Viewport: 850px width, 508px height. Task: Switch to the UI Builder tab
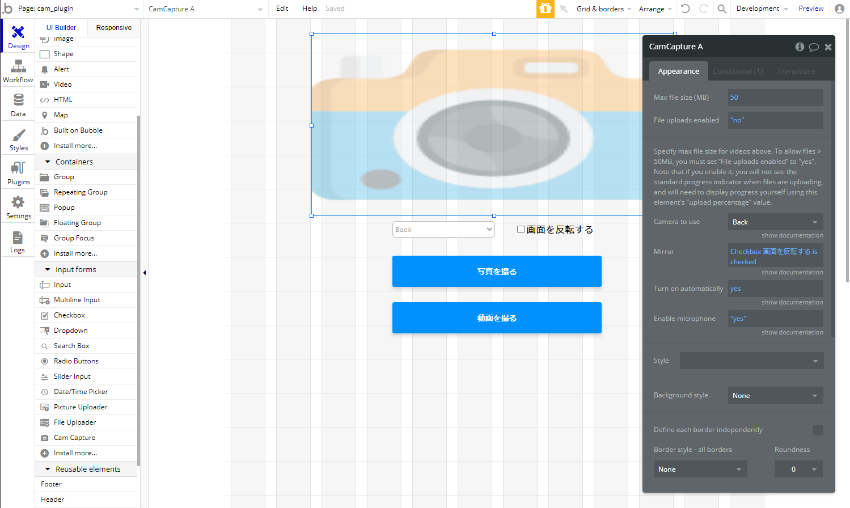tap(61, 27)
